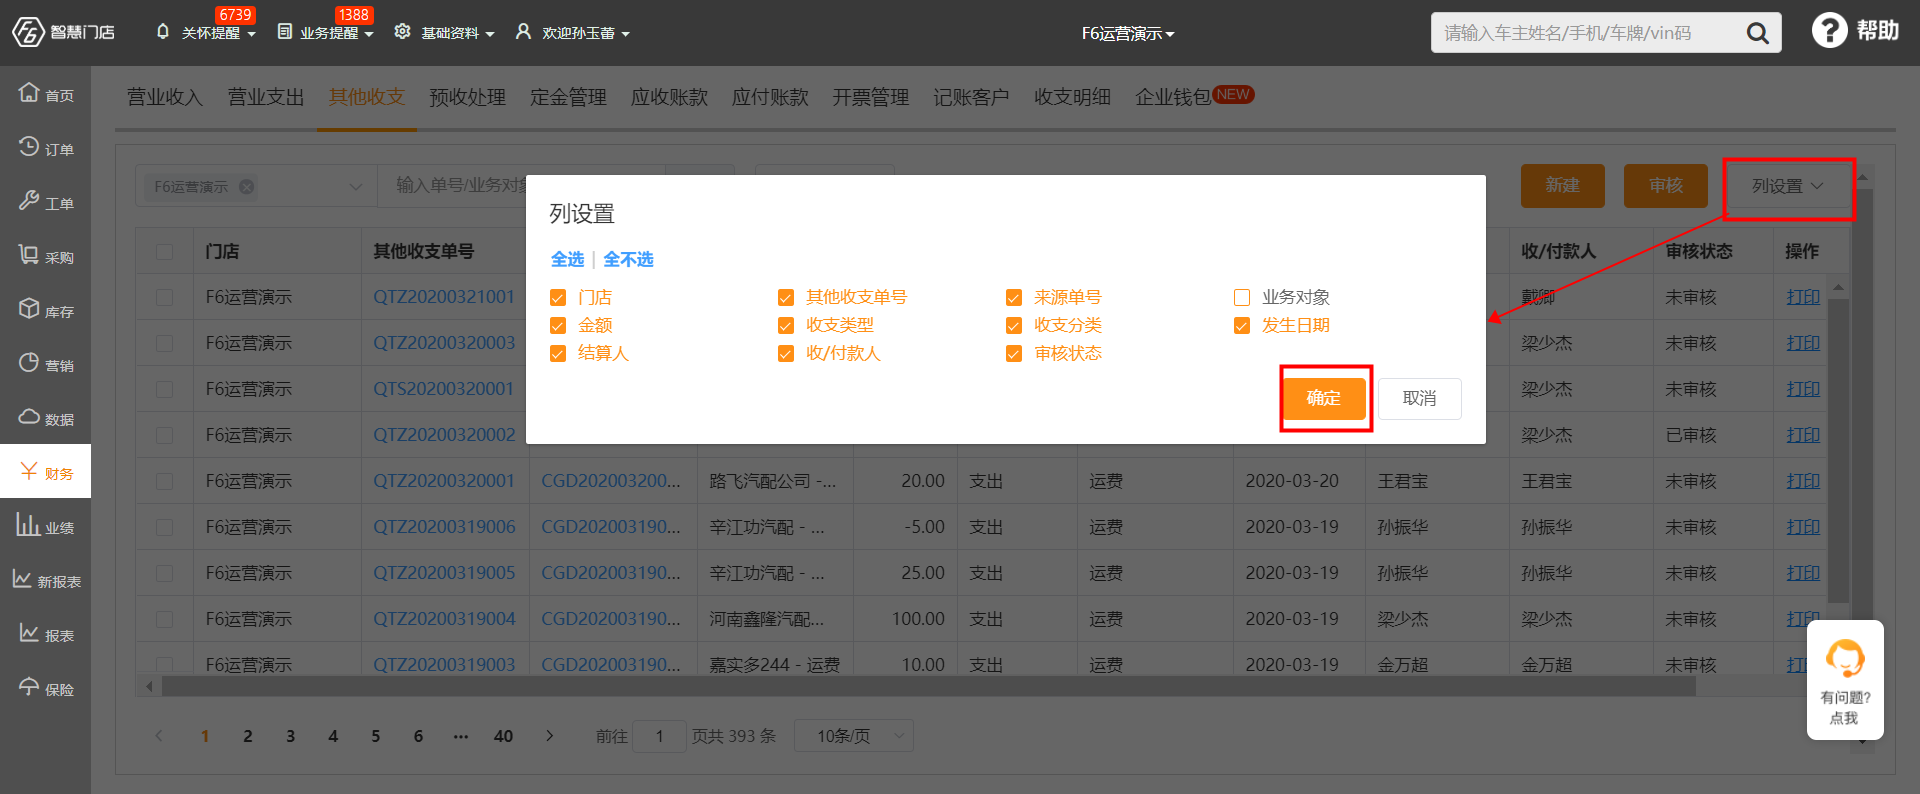
Task: Uncheck the 金额 column checkbox
Action: pos(558,326)
